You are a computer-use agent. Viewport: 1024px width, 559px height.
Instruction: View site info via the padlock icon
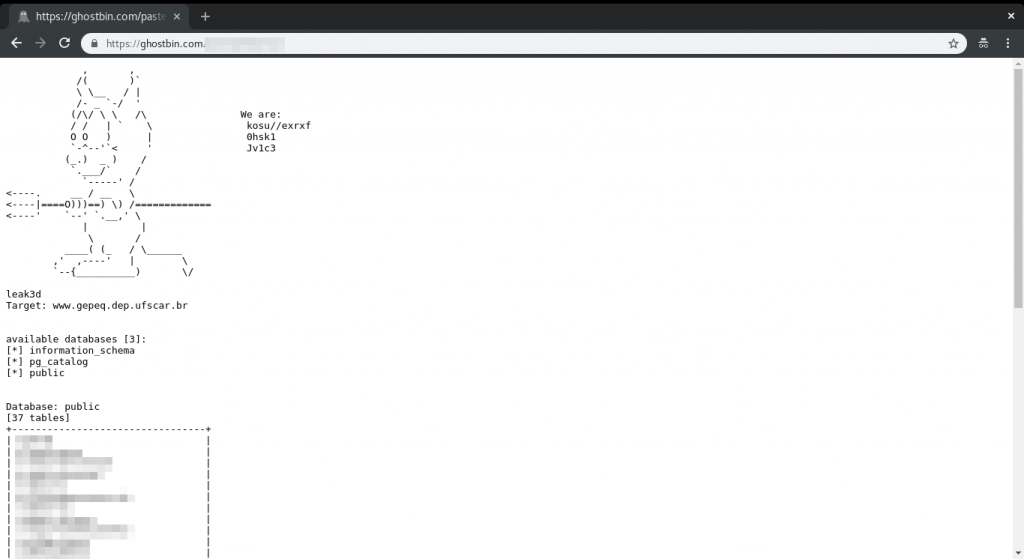pyautogui.click(x=94, y=44)
